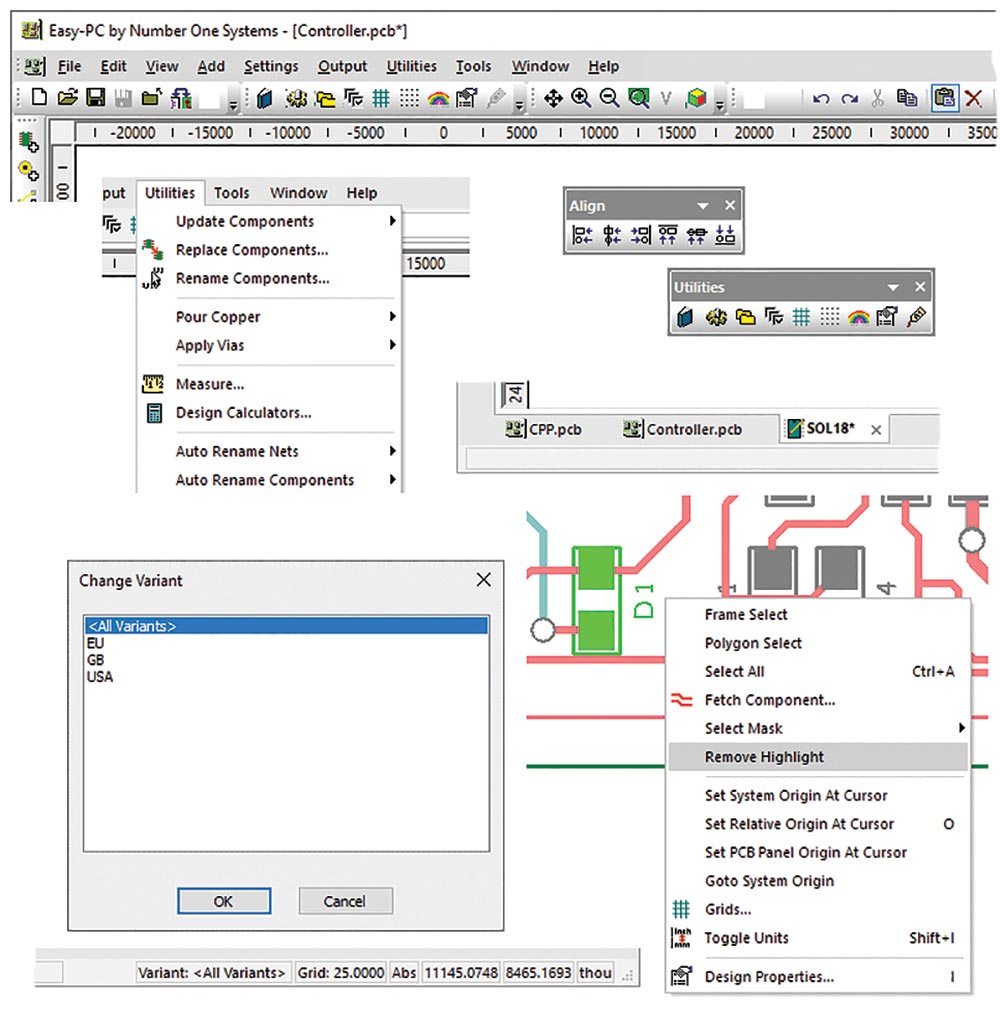Open design properties icon in floating Utilities toolbar

(887, 317)
